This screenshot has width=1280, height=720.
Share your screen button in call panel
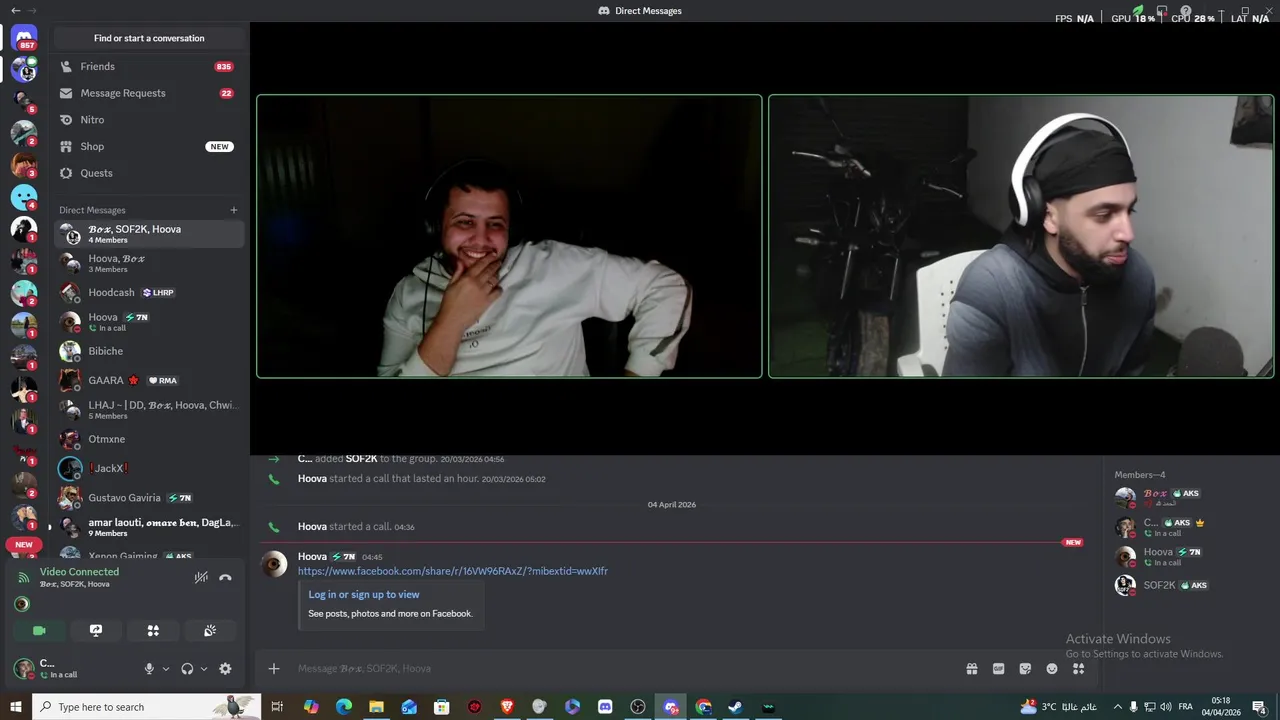click(96, 631)
